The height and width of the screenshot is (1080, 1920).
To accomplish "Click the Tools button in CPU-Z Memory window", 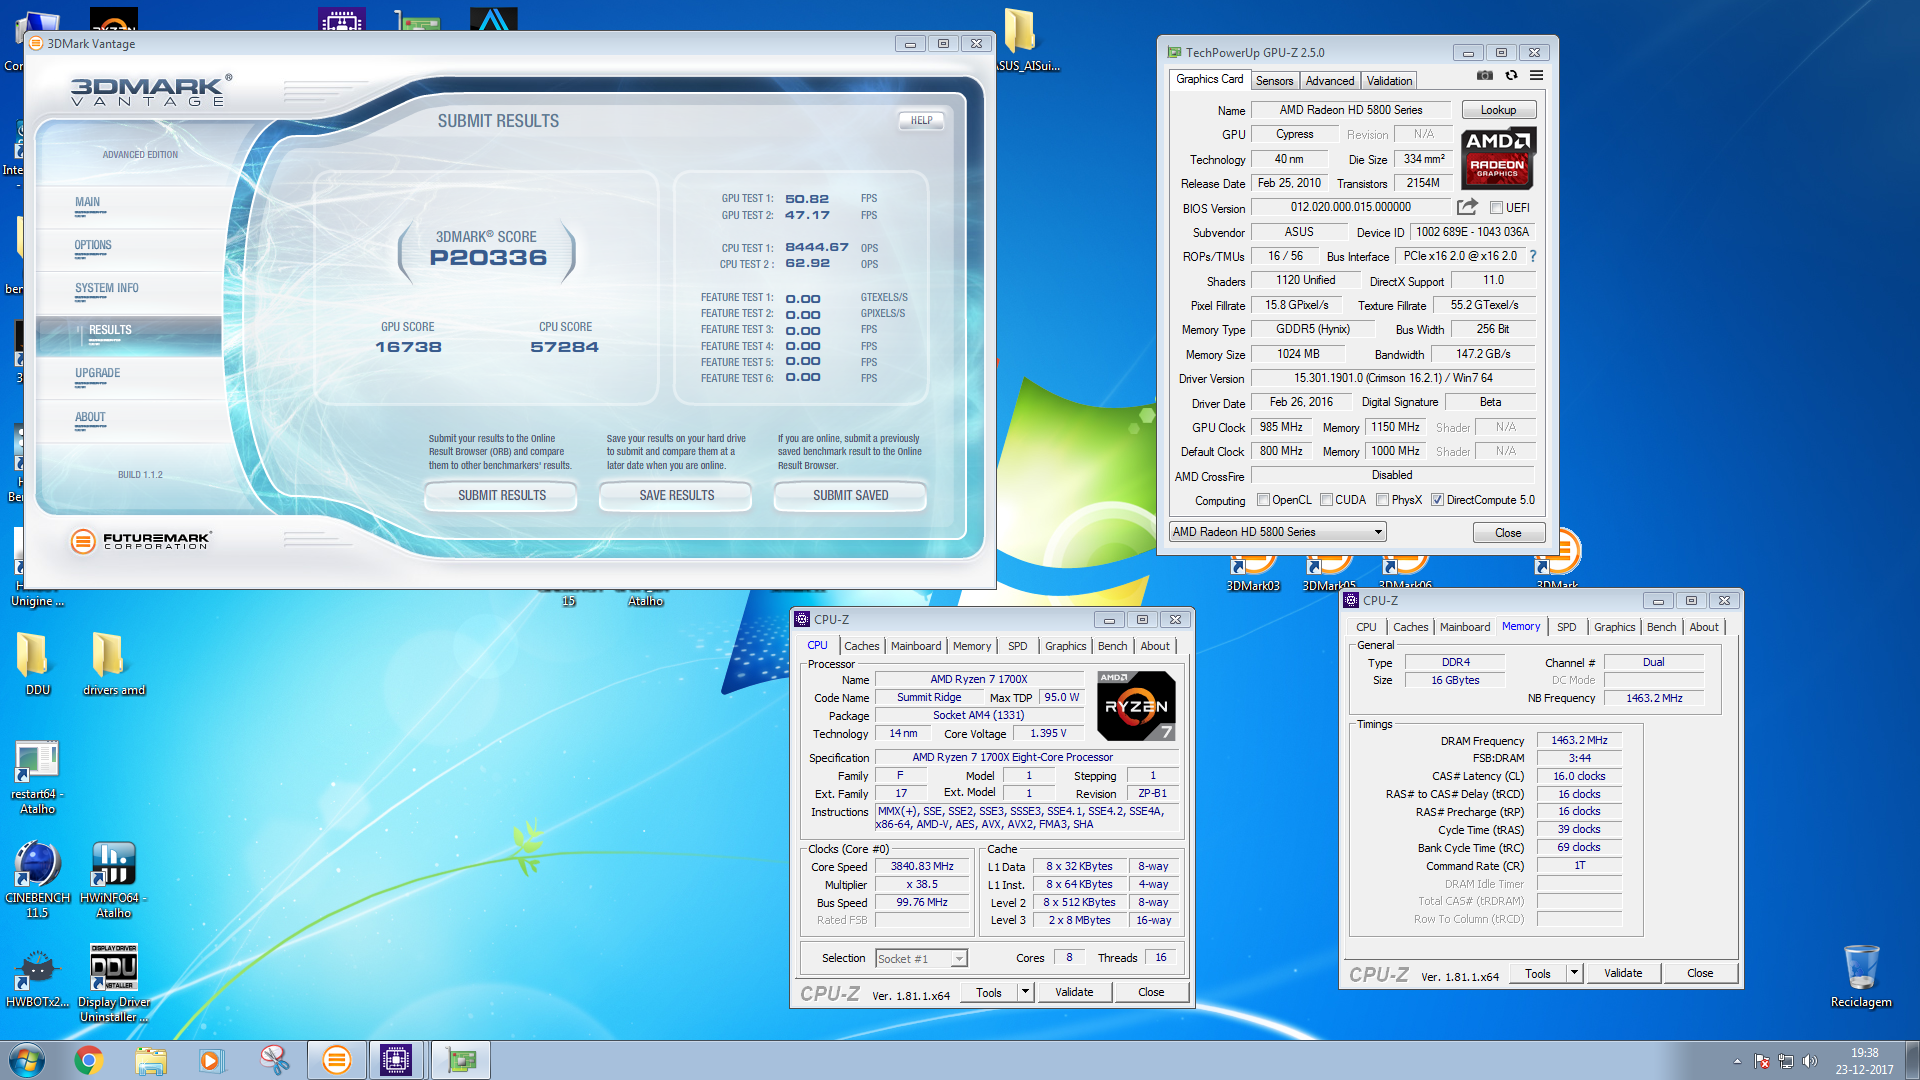I will click(x=1538, y=973).
